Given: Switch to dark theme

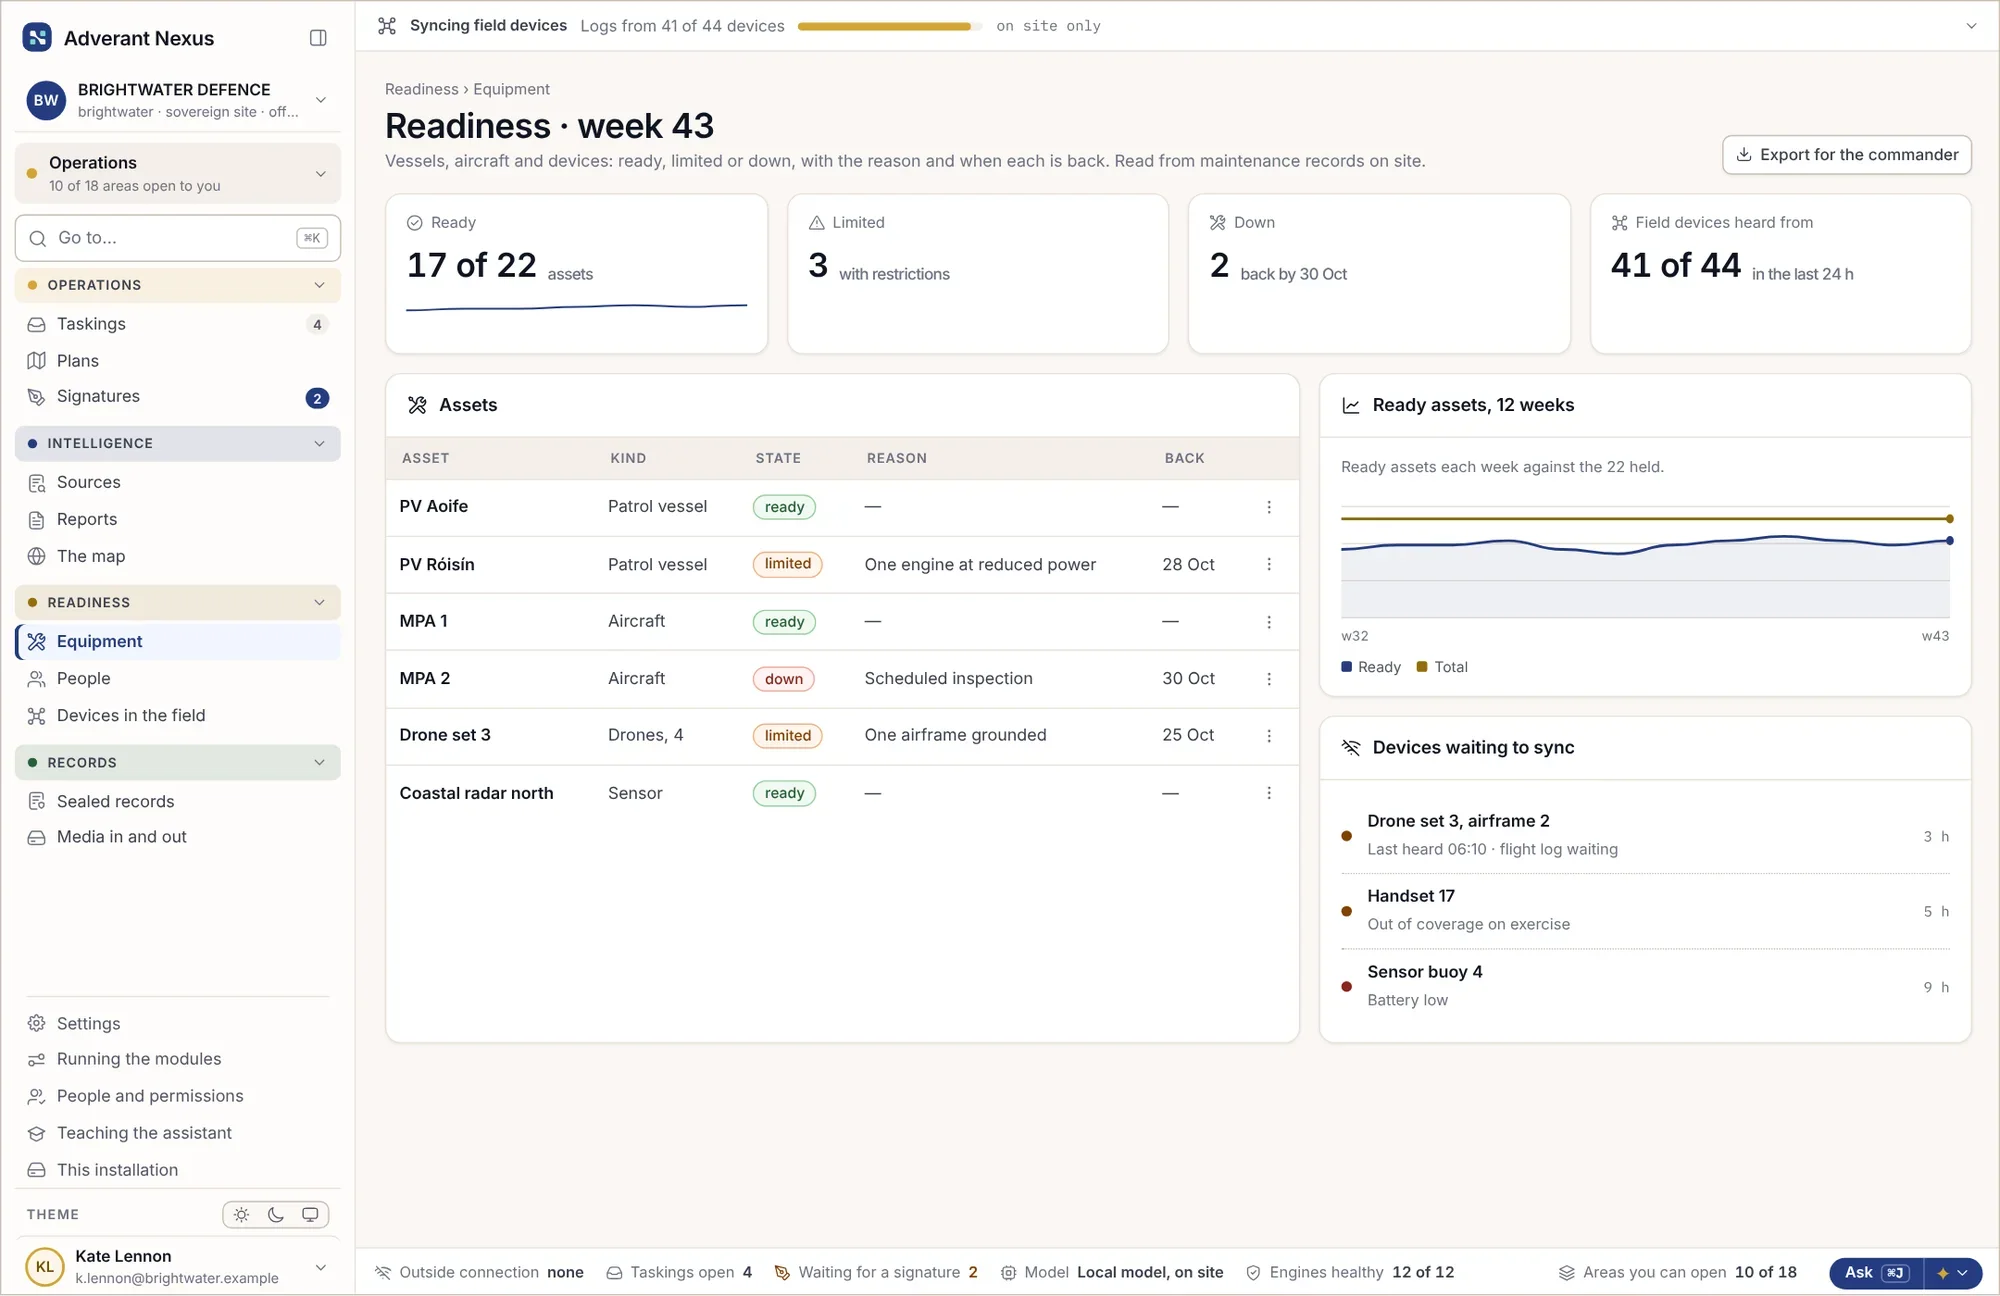Looking at the screenshot, I should point(276,1214).
